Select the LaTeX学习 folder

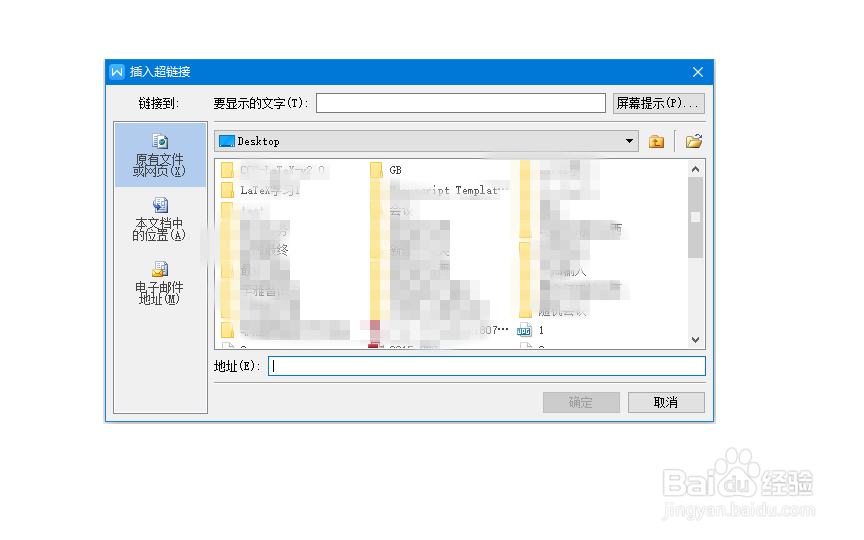(260, 191)
